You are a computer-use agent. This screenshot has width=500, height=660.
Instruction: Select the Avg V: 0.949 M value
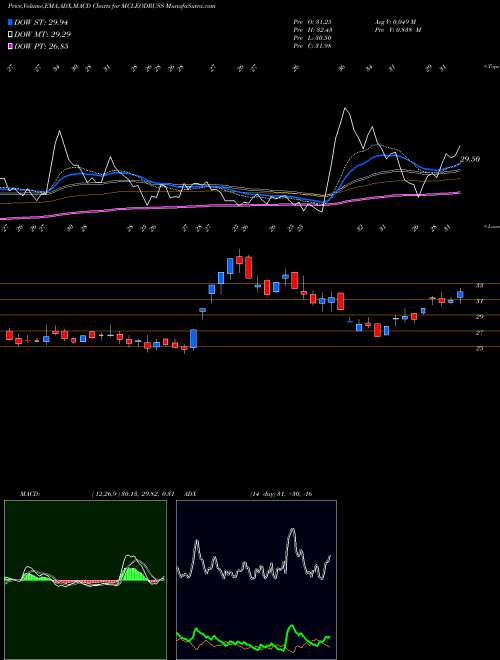click(397, 22)
